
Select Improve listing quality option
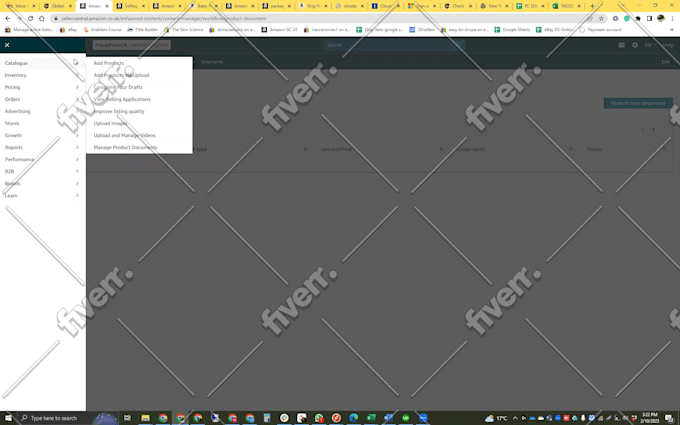119,111
